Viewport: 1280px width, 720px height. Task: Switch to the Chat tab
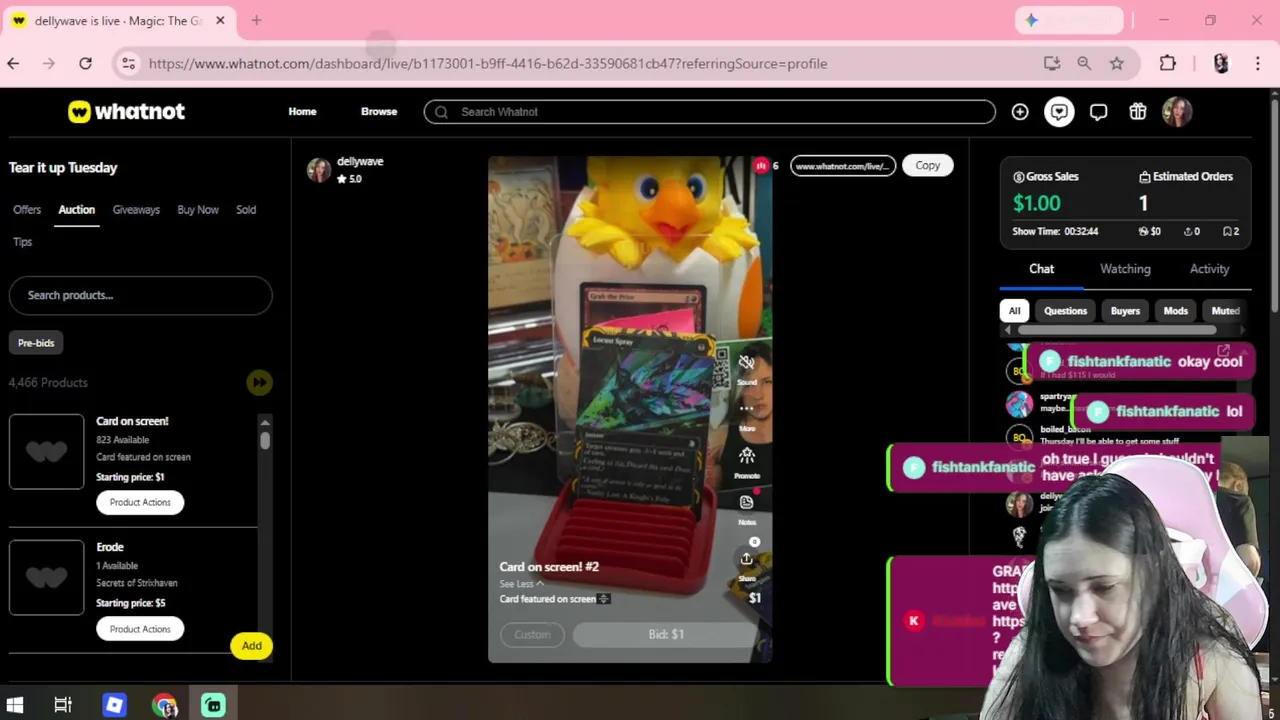[1041, 269]
